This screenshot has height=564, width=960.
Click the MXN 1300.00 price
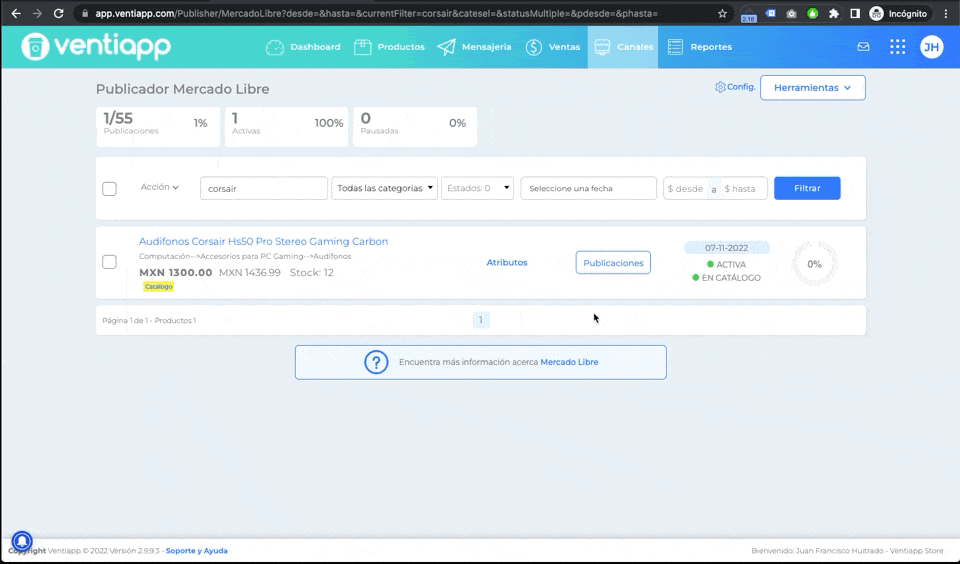tap(176, 273)
